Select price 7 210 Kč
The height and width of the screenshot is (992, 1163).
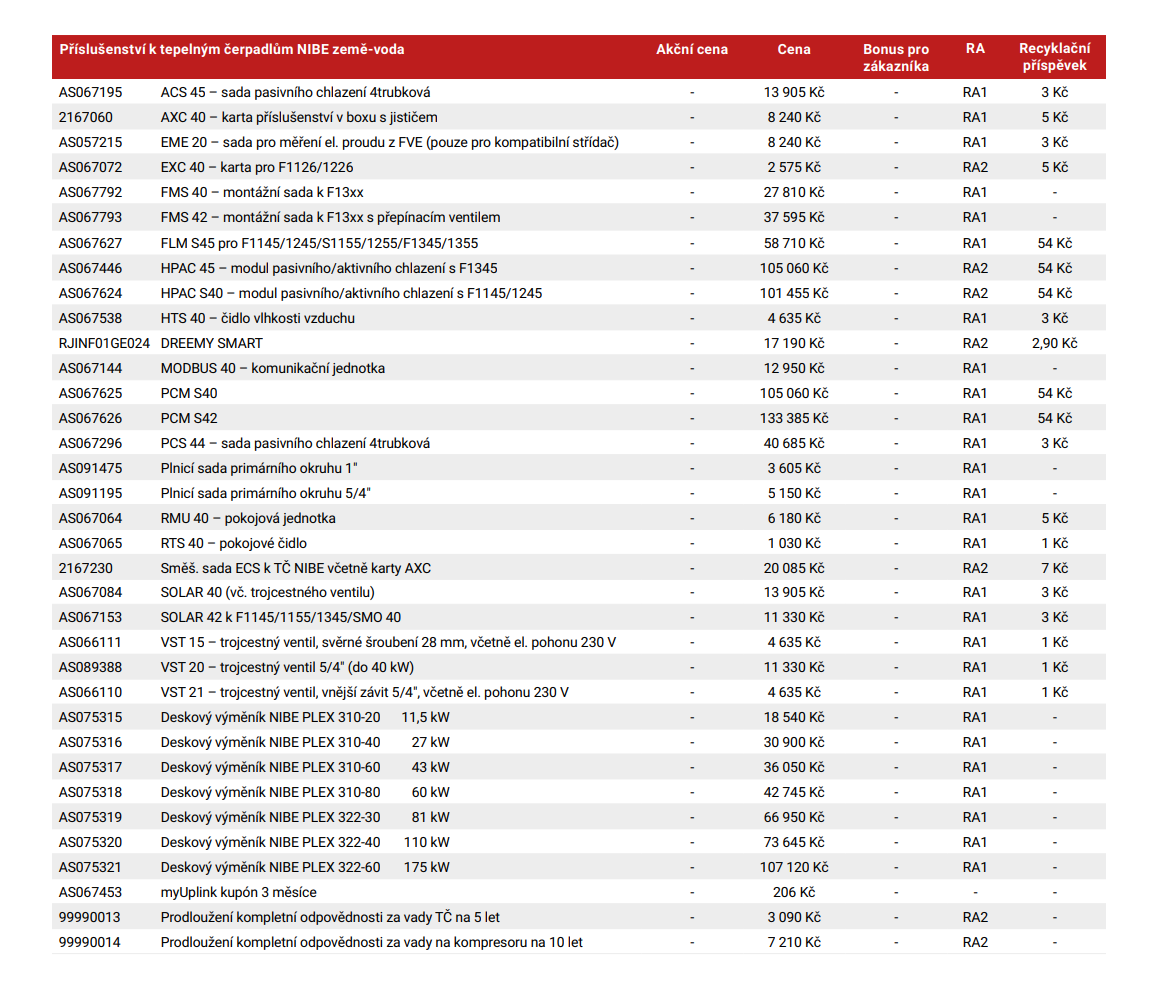(x=794, y=943)
